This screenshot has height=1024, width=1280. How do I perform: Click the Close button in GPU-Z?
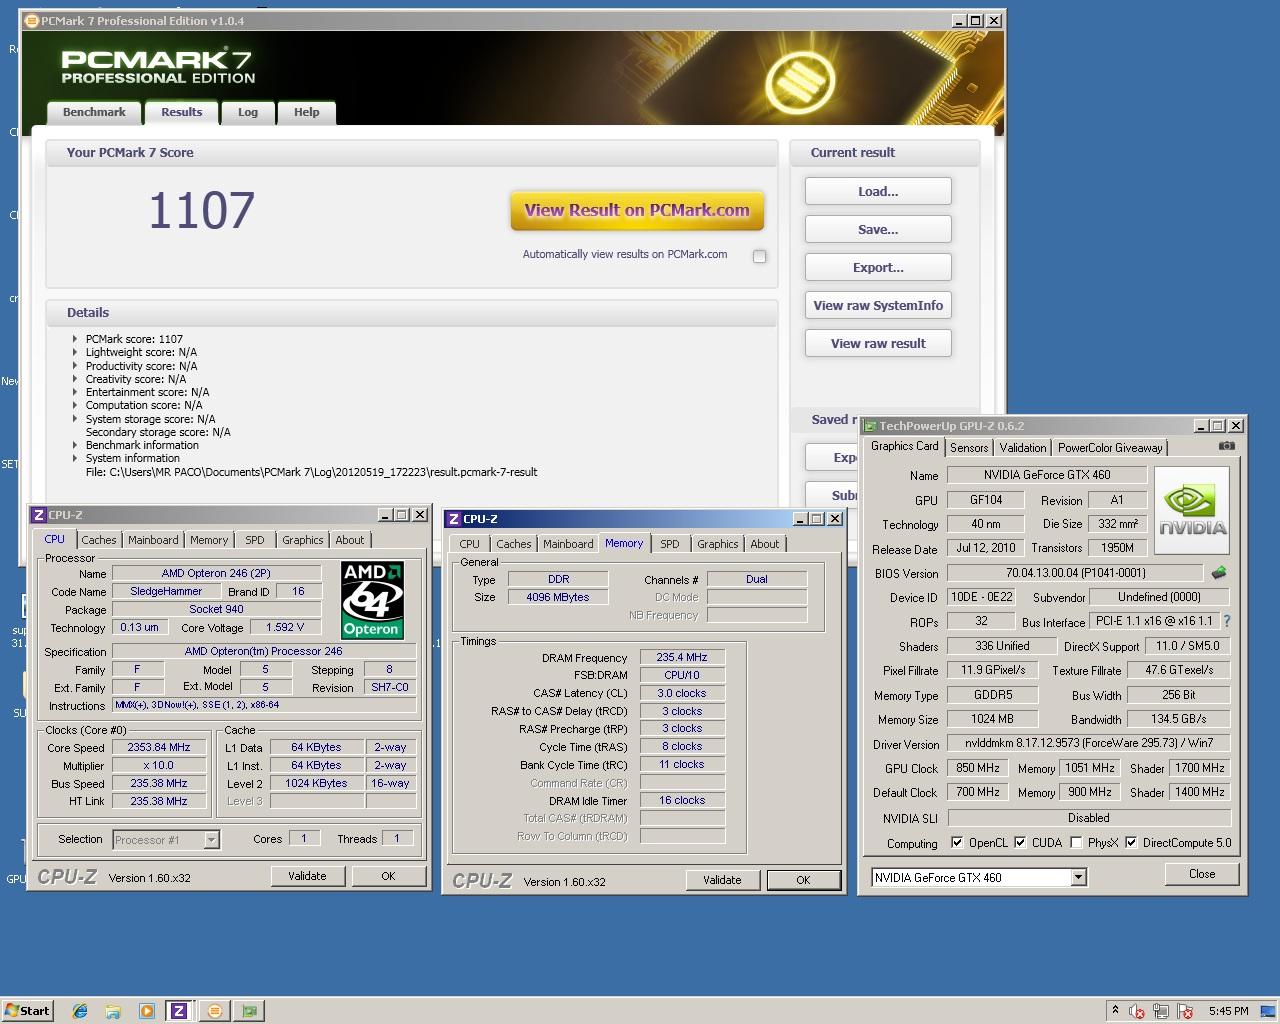(1202, 874)
